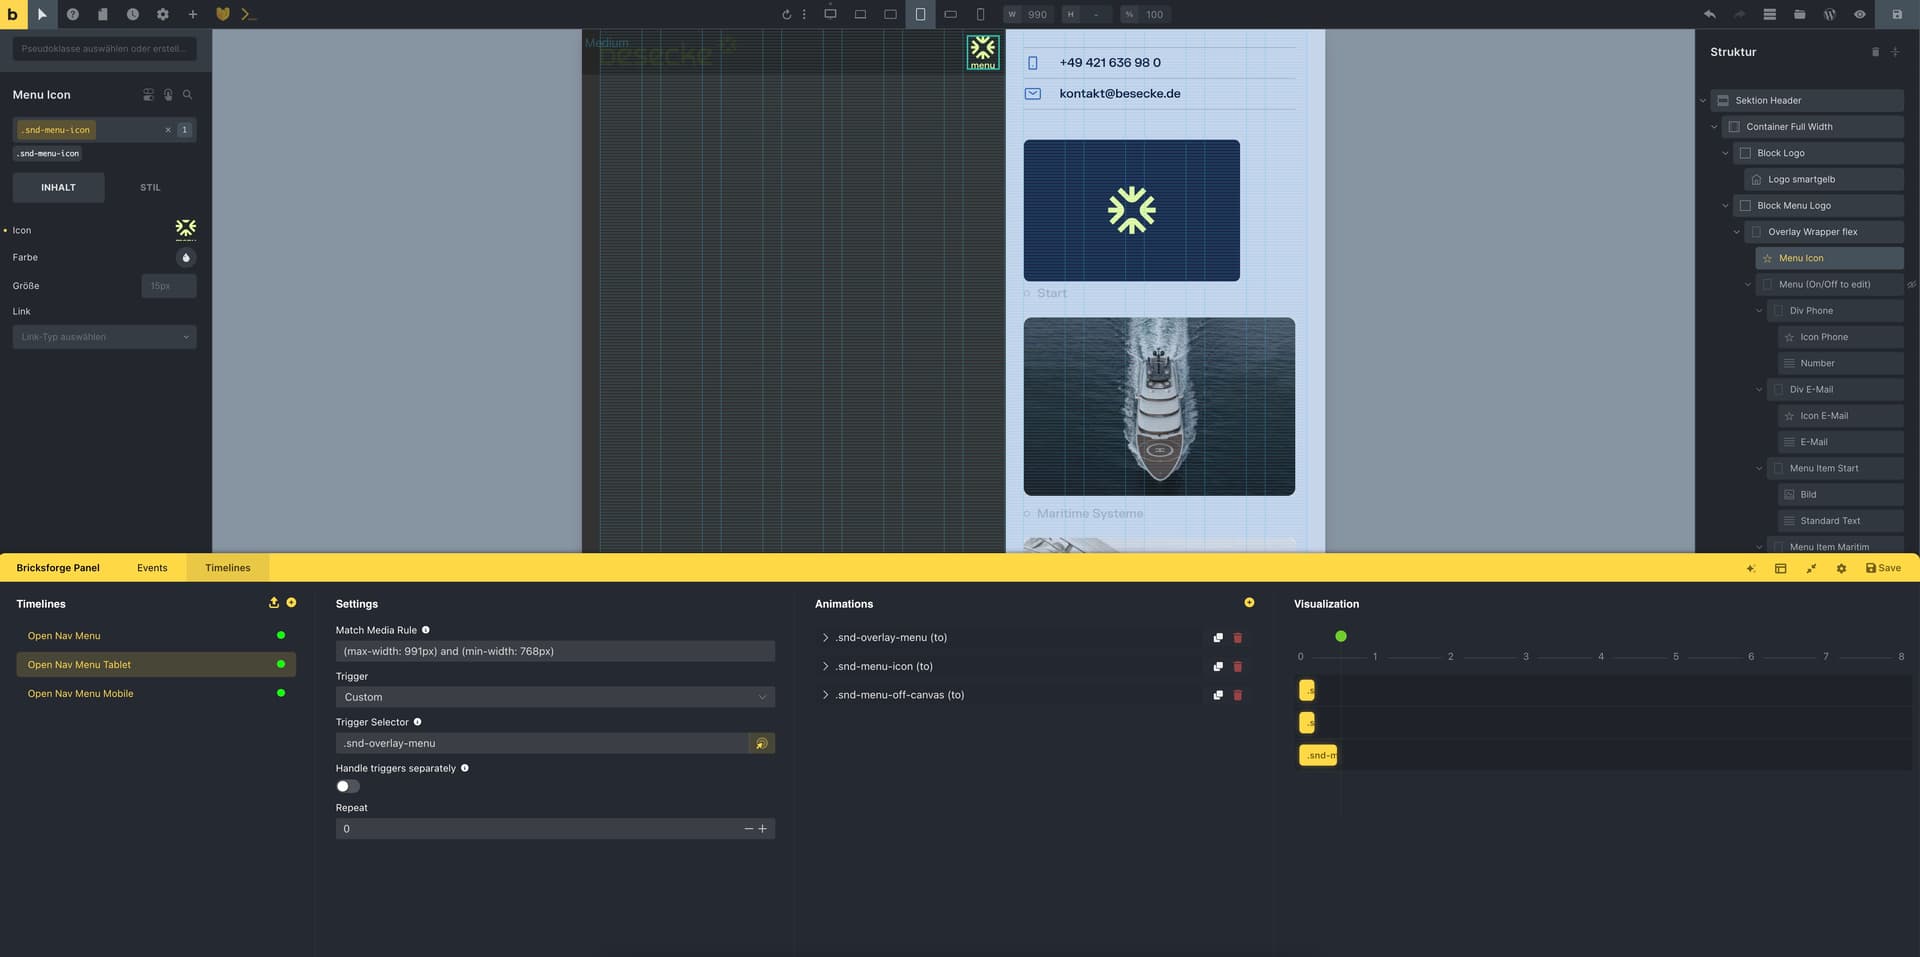Collapse the Div Phone tree item
The image size is (1920, 957).
coord(1759,311)
